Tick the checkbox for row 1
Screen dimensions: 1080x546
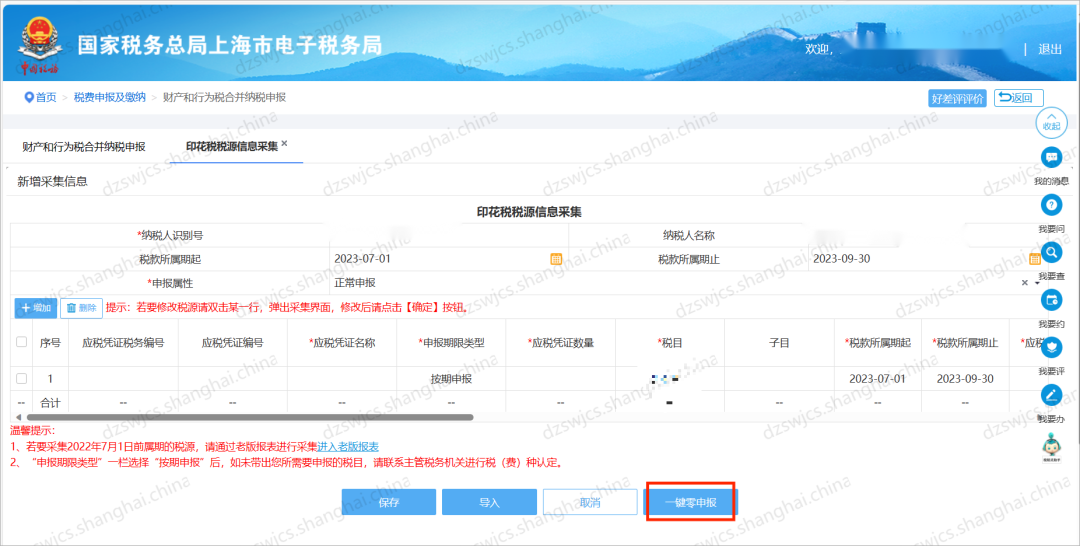(x=21, y=379)
